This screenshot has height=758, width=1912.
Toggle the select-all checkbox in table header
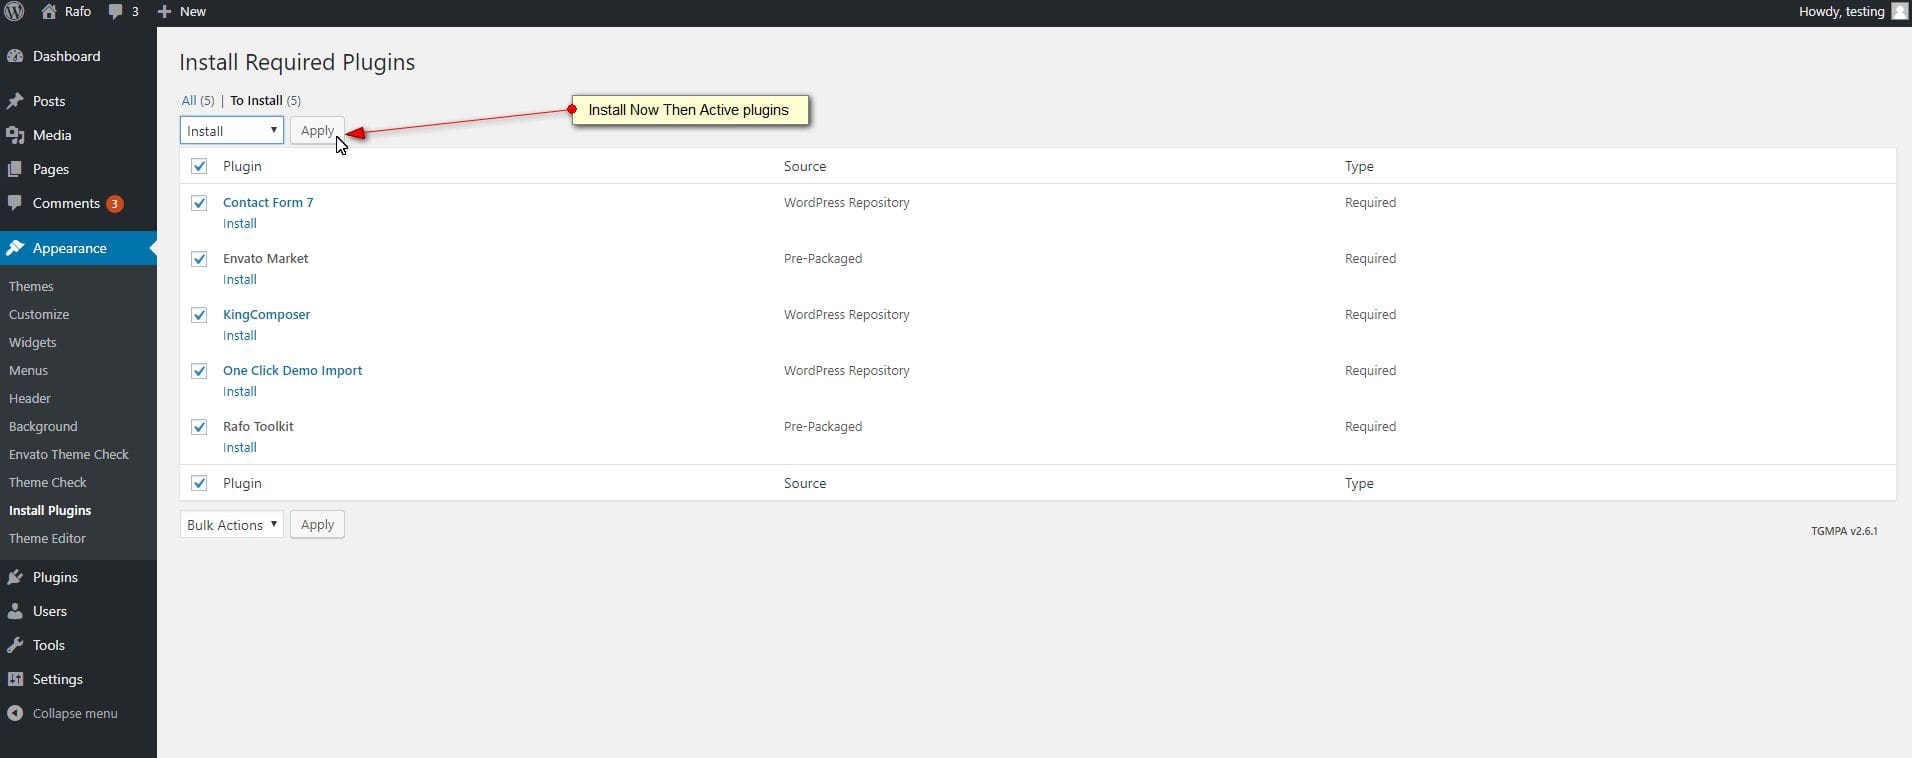[199, 166]
